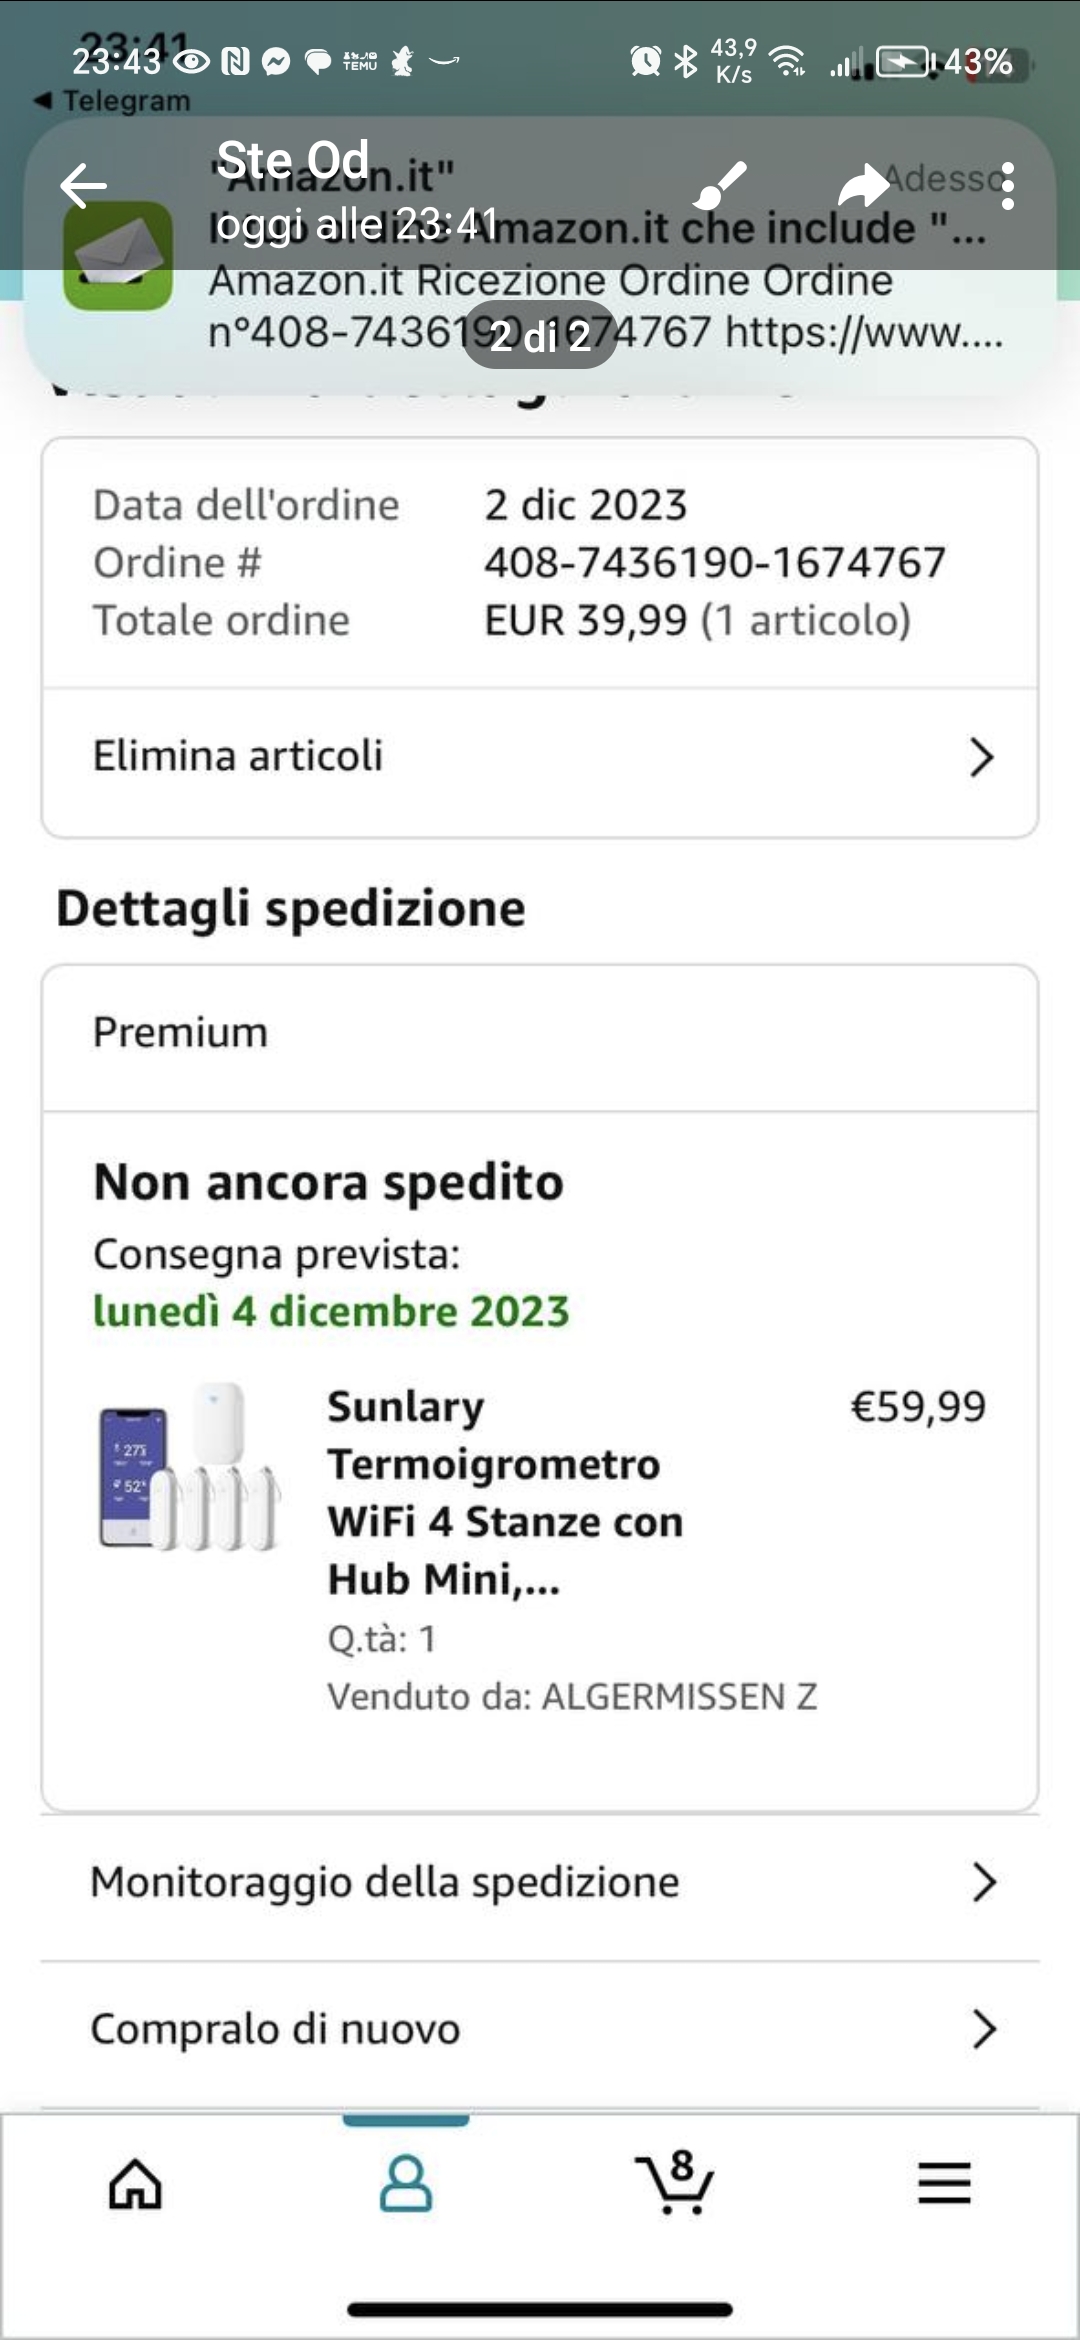Open the brush edit tool
Viewport: 1080px width, 2340px height.
click(720, 186)
